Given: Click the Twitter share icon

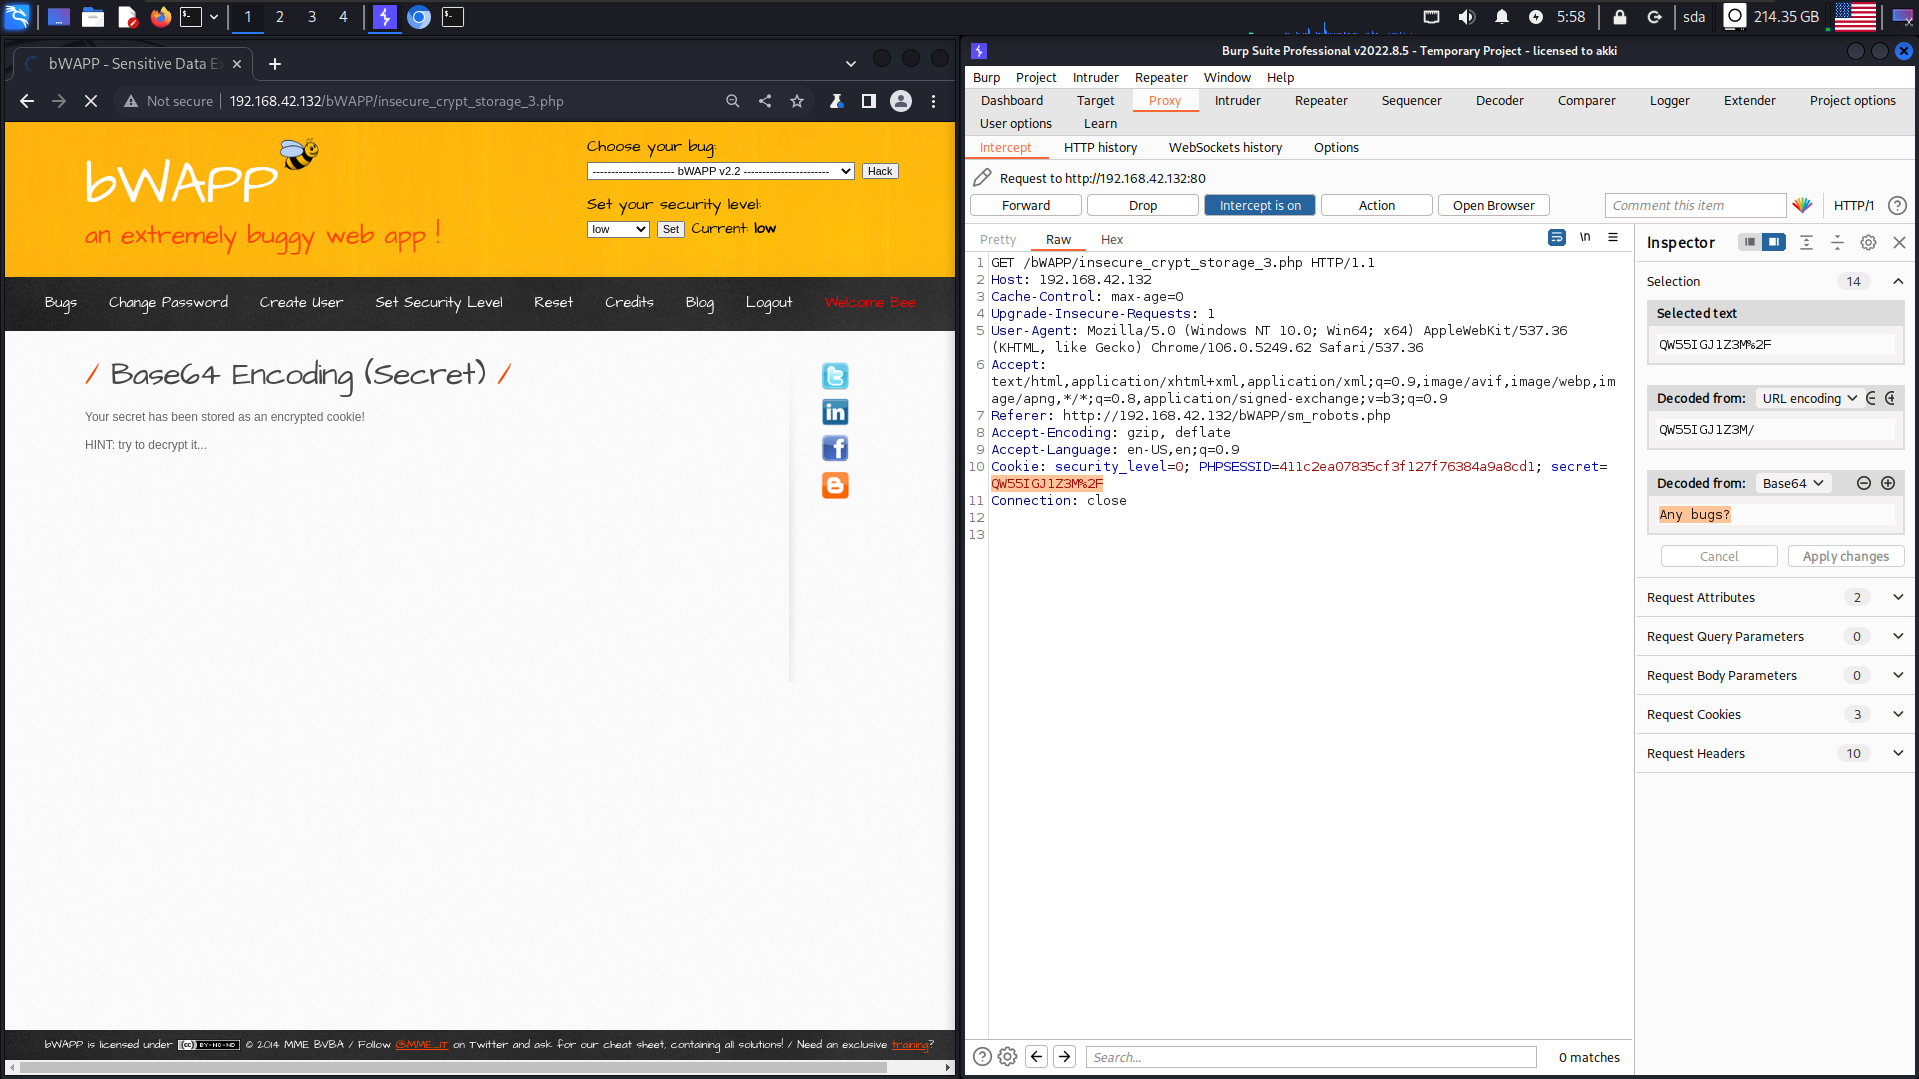Looking at the screenshot, I should tap(835, 376).
